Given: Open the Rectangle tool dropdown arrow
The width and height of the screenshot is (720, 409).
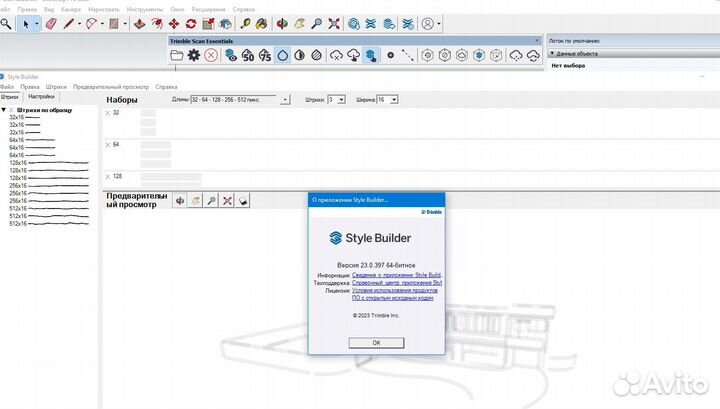Looking at the screenshot, I should (x=124, y=24).
